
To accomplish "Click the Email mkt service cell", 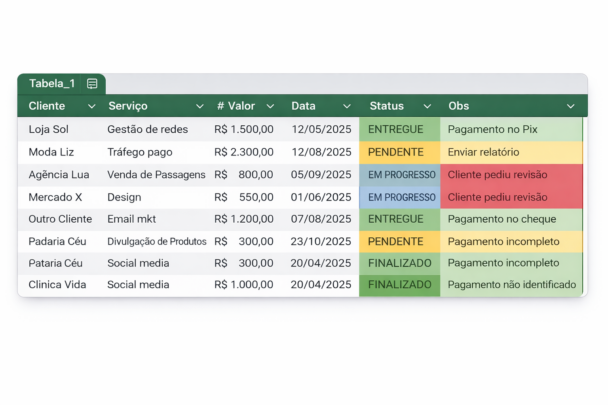I will (134, 219).
